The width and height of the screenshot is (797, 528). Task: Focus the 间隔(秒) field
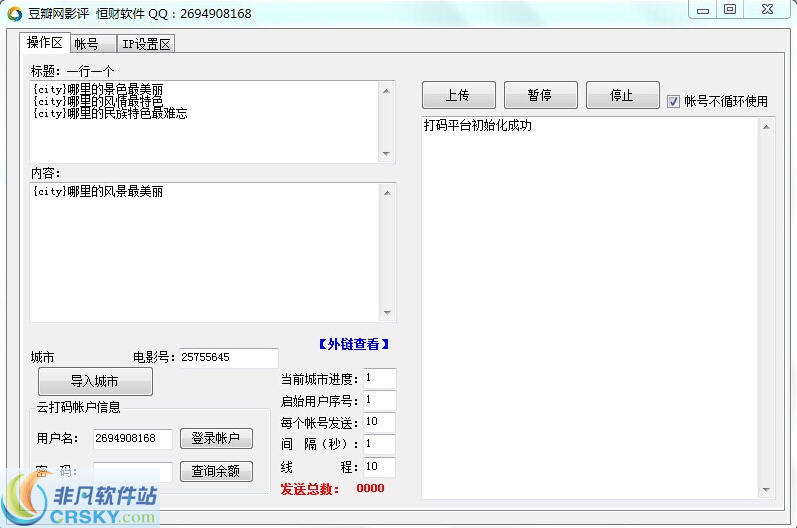(380, 444)
